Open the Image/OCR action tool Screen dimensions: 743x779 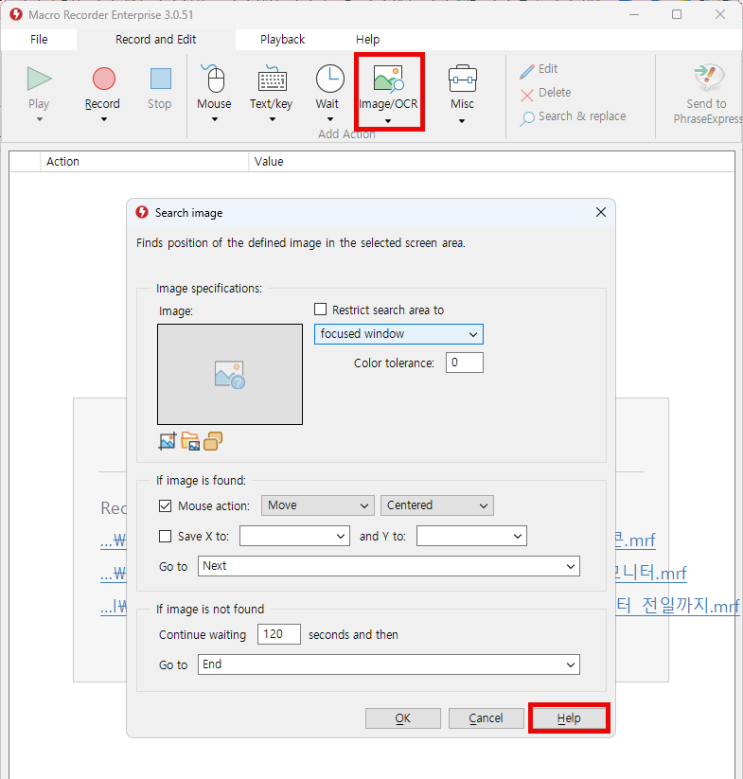coord(388,79)
